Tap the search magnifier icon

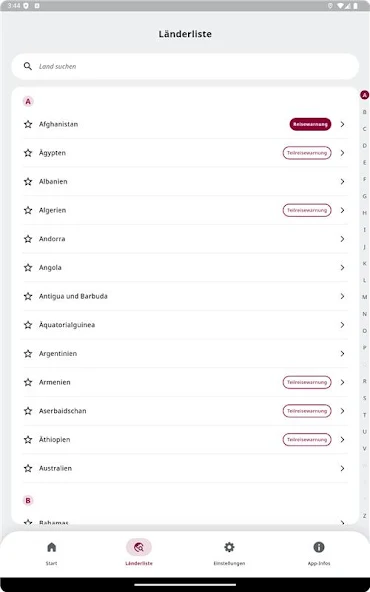[28, 66]
